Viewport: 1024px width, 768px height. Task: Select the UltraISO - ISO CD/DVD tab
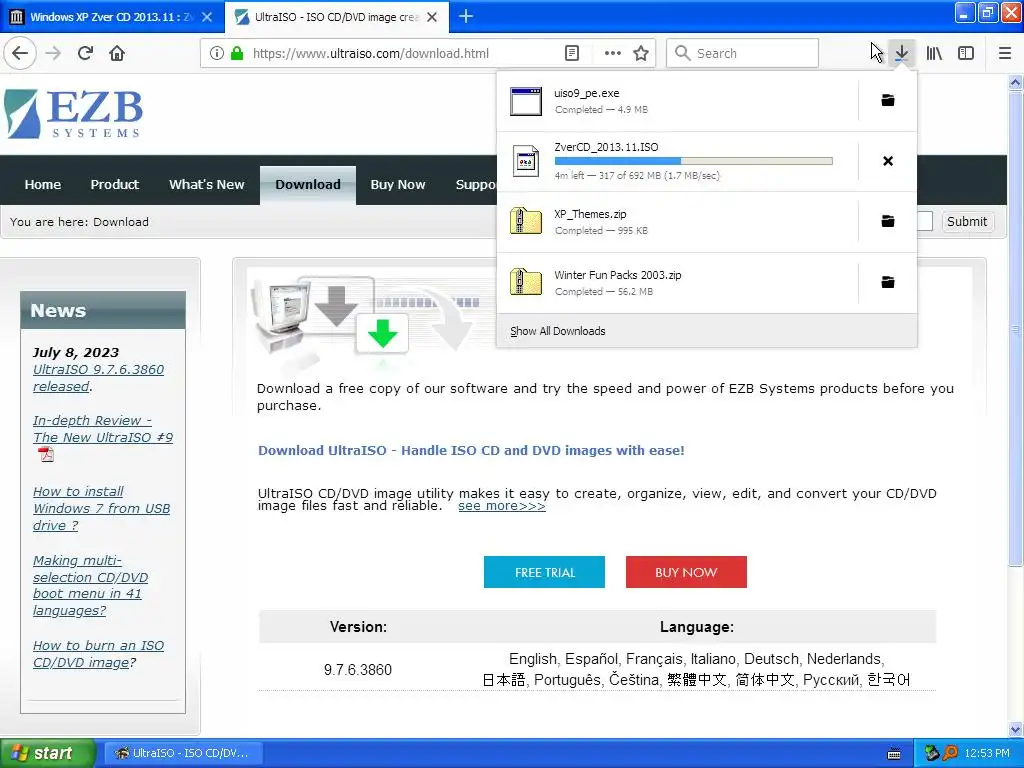coord(336,17)
